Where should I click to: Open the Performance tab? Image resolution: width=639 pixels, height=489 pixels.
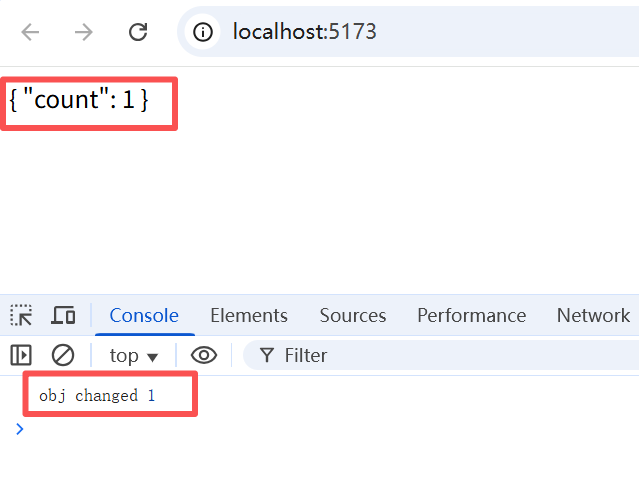472,315
